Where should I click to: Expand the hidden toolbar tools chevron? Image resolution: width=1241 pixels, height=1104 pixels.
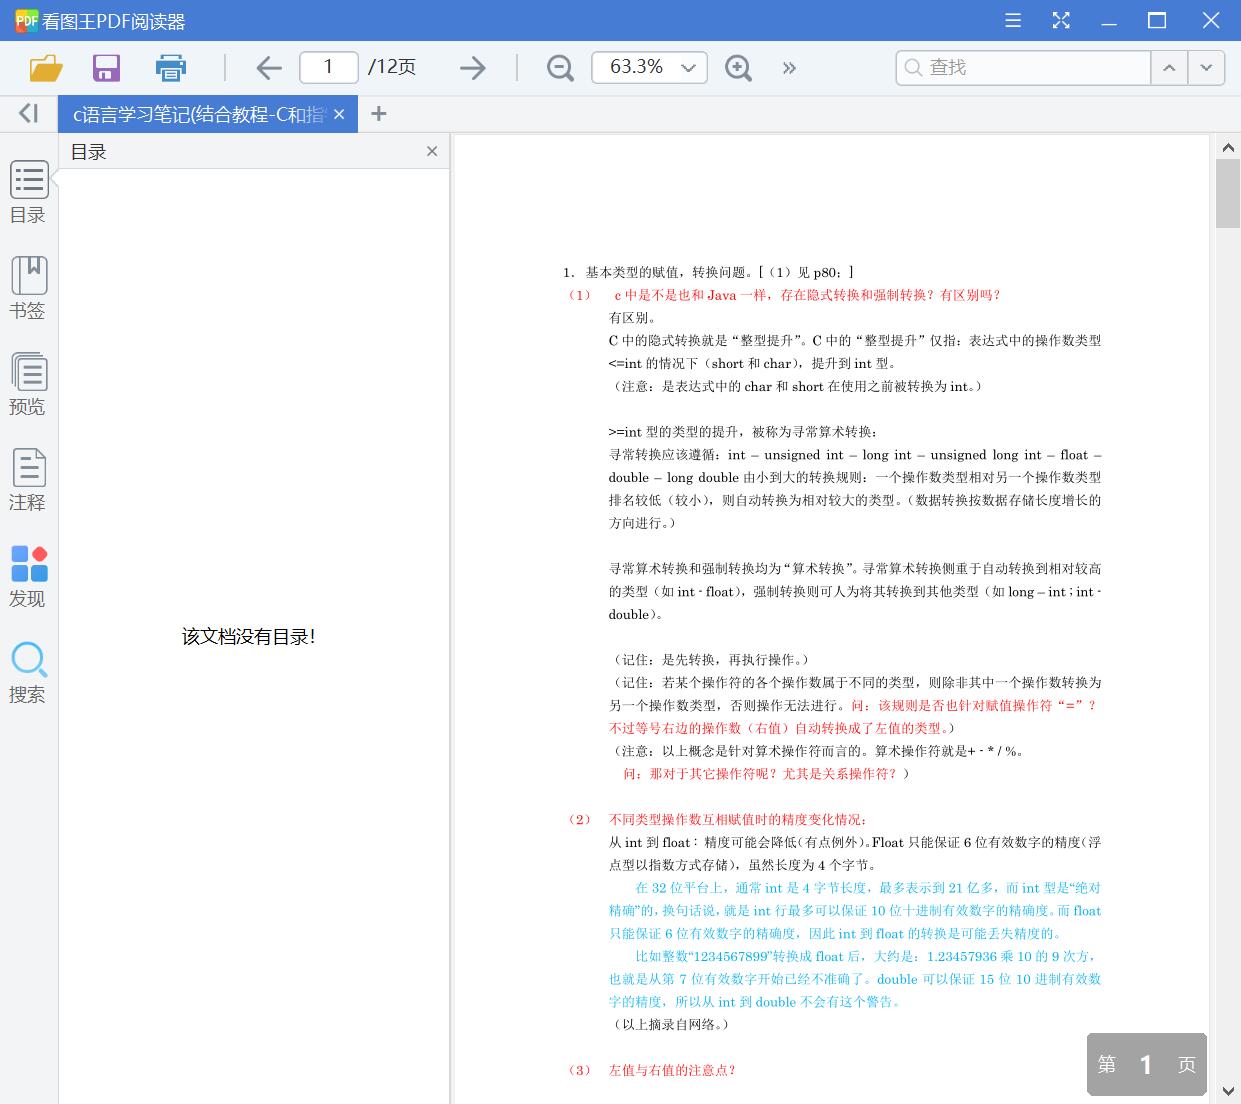[x=789, y=67]
